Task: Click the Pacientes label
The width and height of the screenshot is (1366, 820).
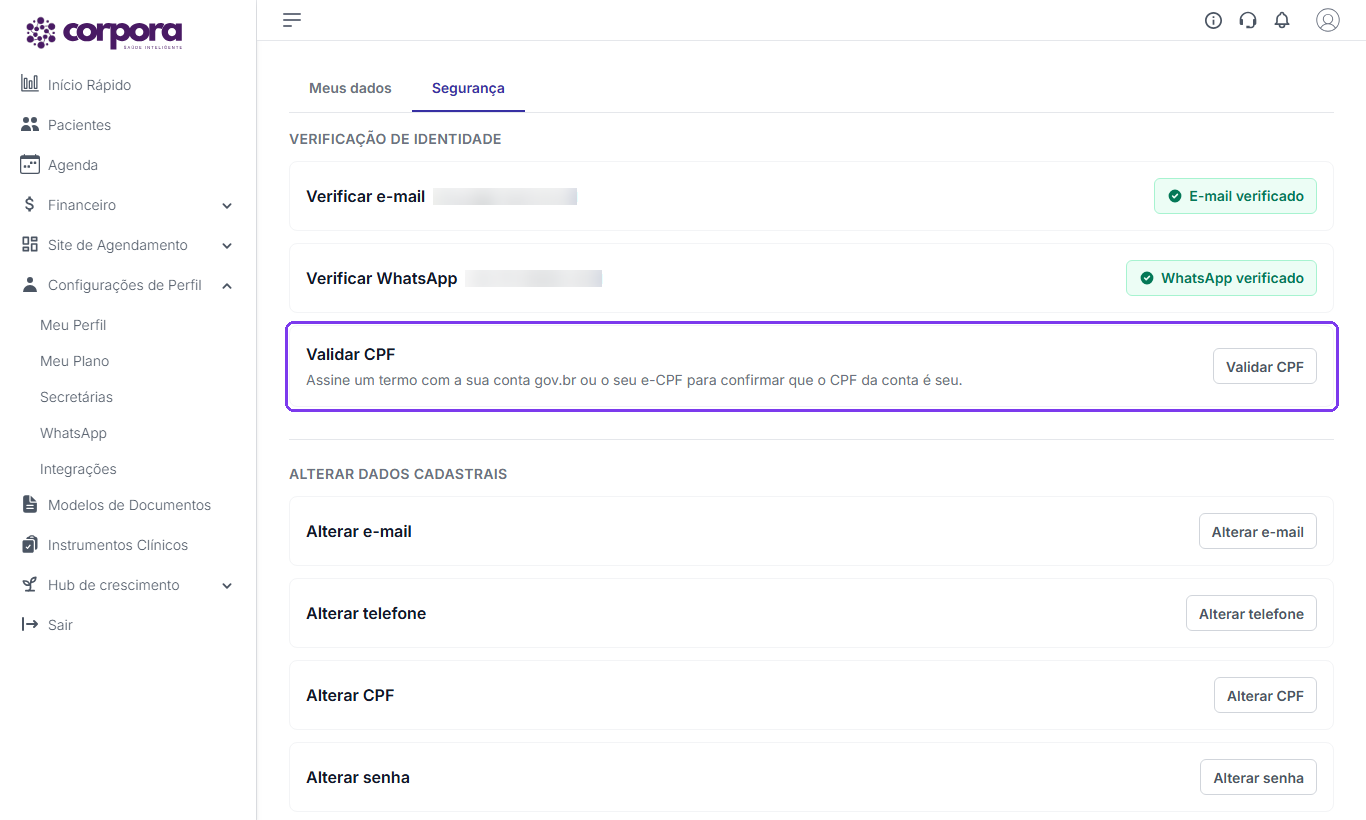Action: (x=80, y=125)
